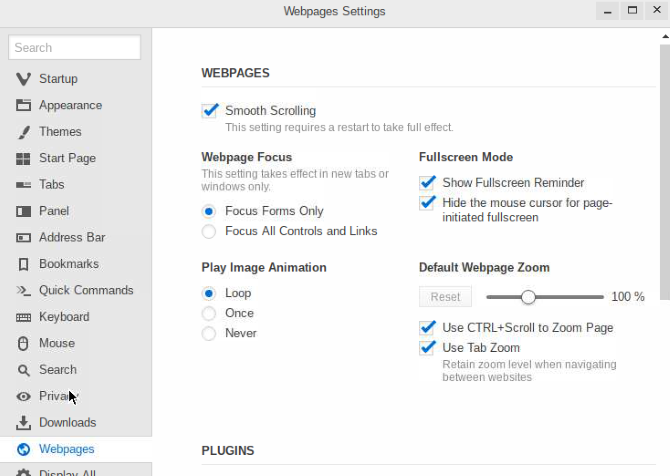Viewport: 670px width, 476px height.
Task: Toggle Hide the mouse cursor checkbox
Action: click(427, 203)
